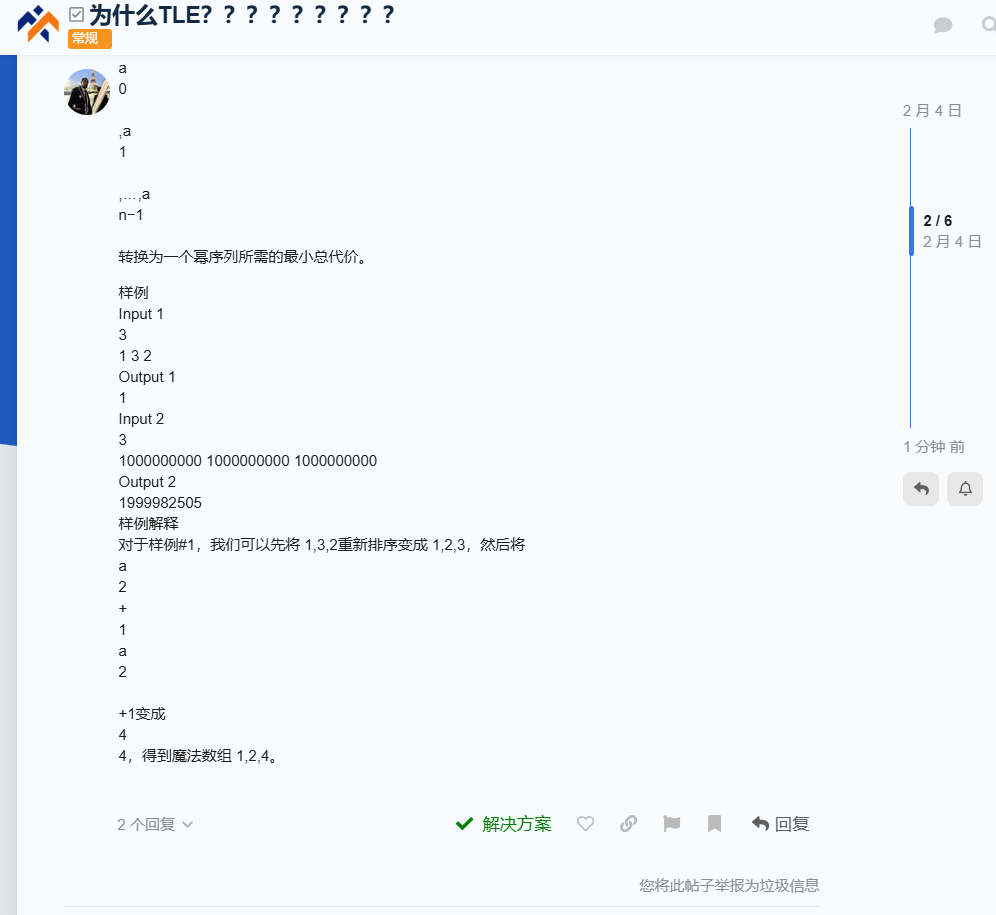
Task: Open the bell notification level selector
Action: [x=965, y=489]
